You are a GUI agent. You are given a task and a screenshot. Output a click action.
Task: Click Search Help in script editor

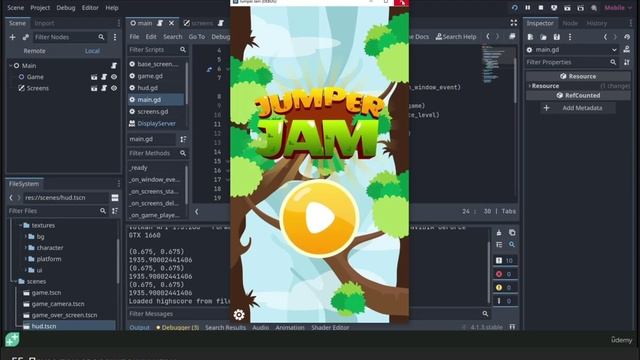456,37
